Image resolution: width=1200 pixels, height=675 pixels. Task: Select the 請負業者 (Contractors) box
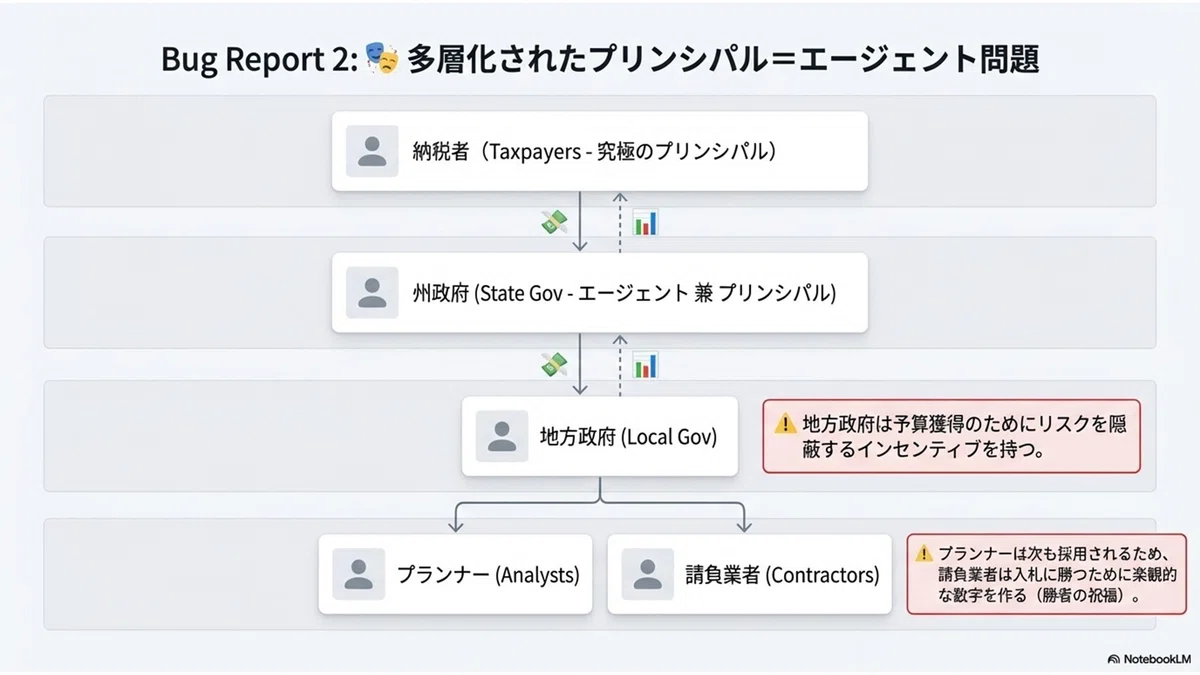tap(749, 574)
